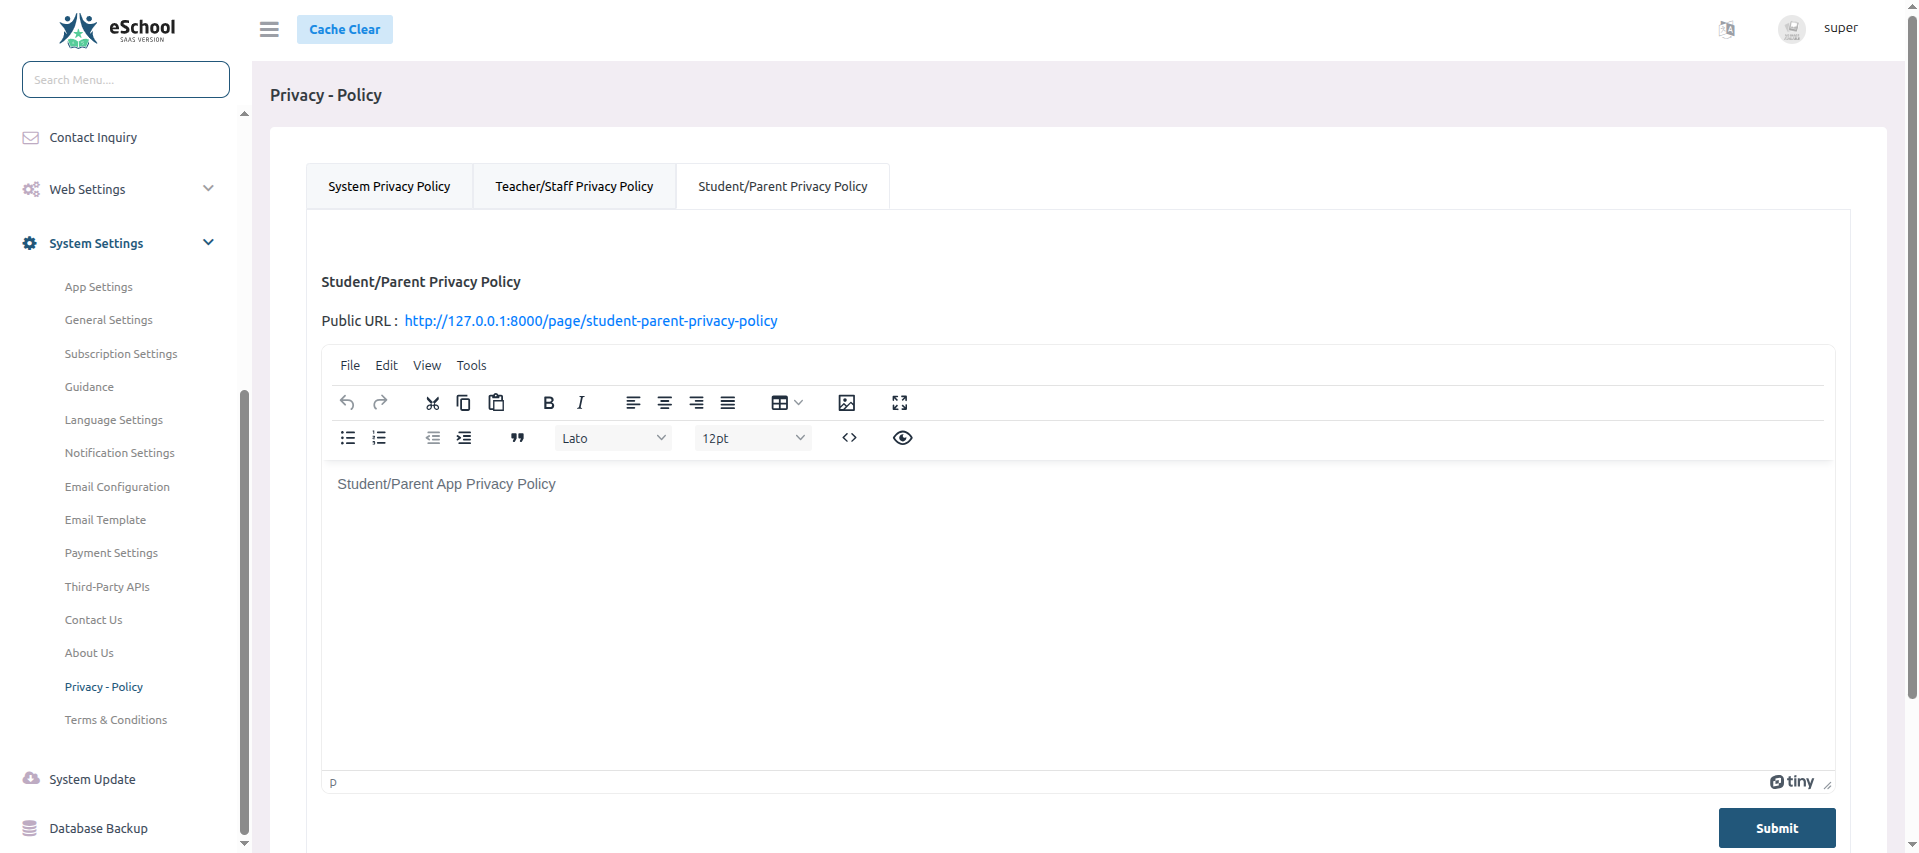Viewport: 1919px width, 853px height.
Task: Expand the table insert dropdown
Action: click(787, 403)
